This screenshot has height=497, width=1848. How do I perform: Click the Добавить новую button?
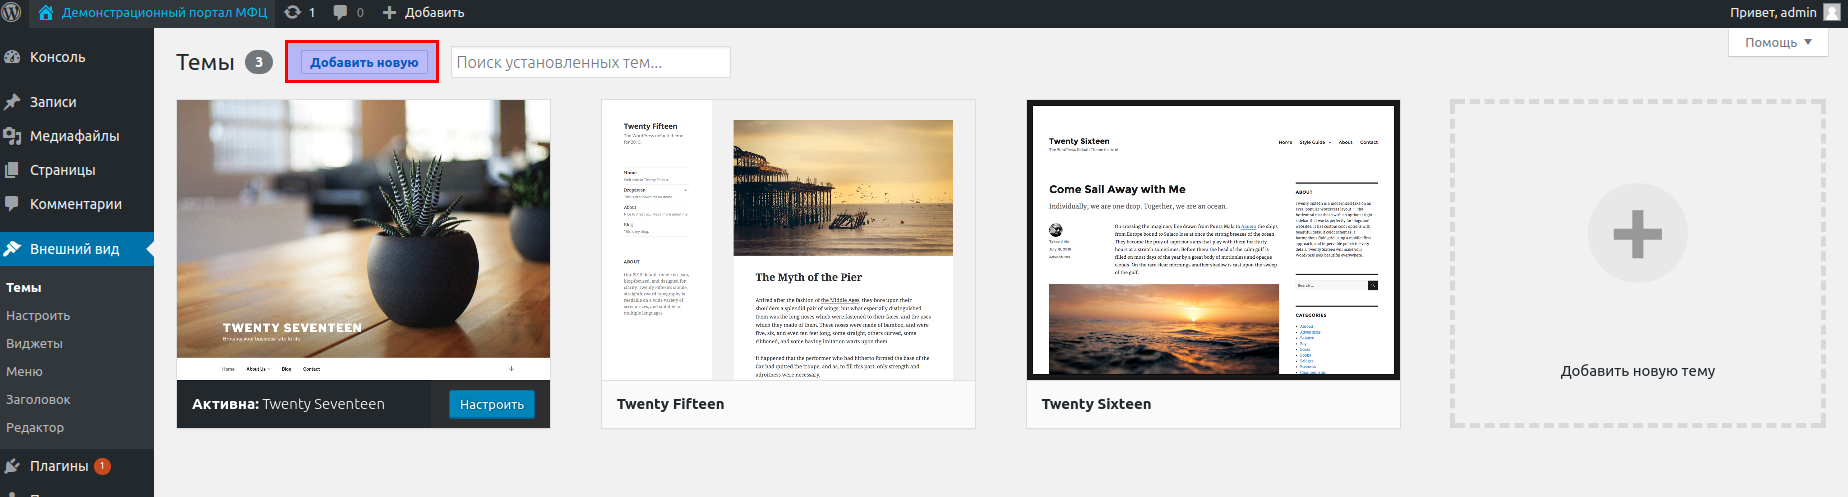[x=364, y=62]
